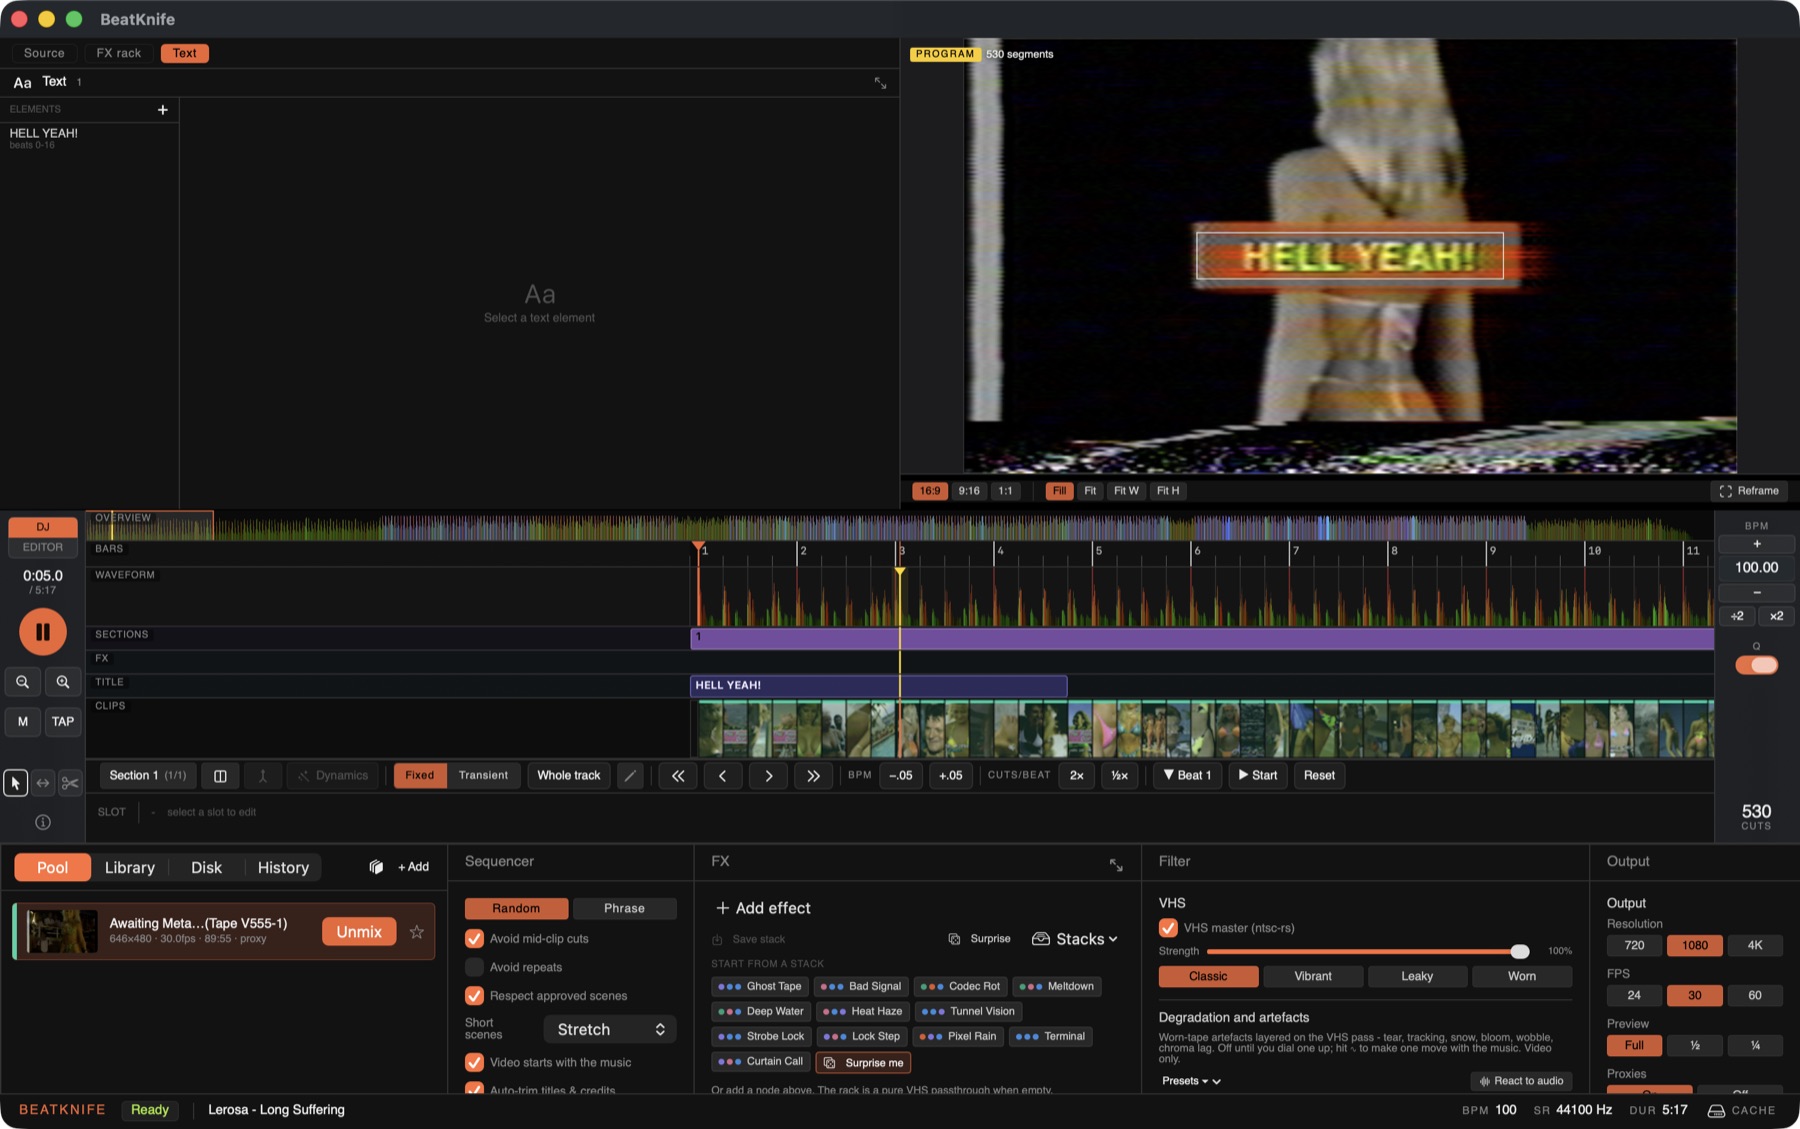Switch to the FX rack tab
The height and width of the screenshot is (1129, 1800).
point(119,53)
